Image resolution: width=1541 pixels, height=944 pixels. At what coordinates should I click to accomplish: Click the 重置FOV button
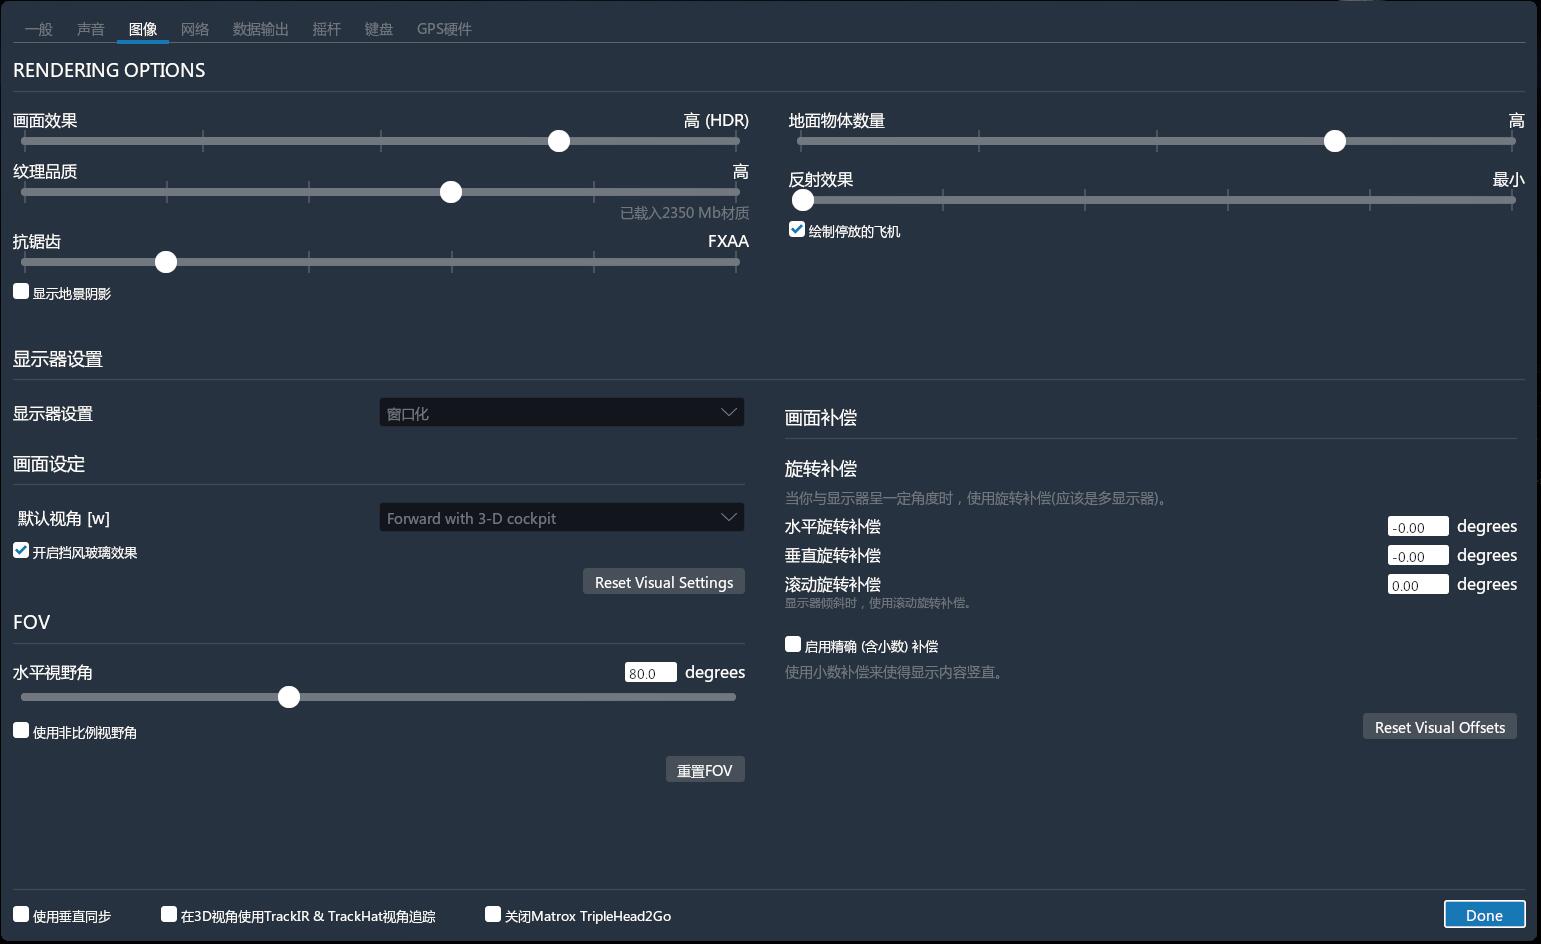(705, 770)
